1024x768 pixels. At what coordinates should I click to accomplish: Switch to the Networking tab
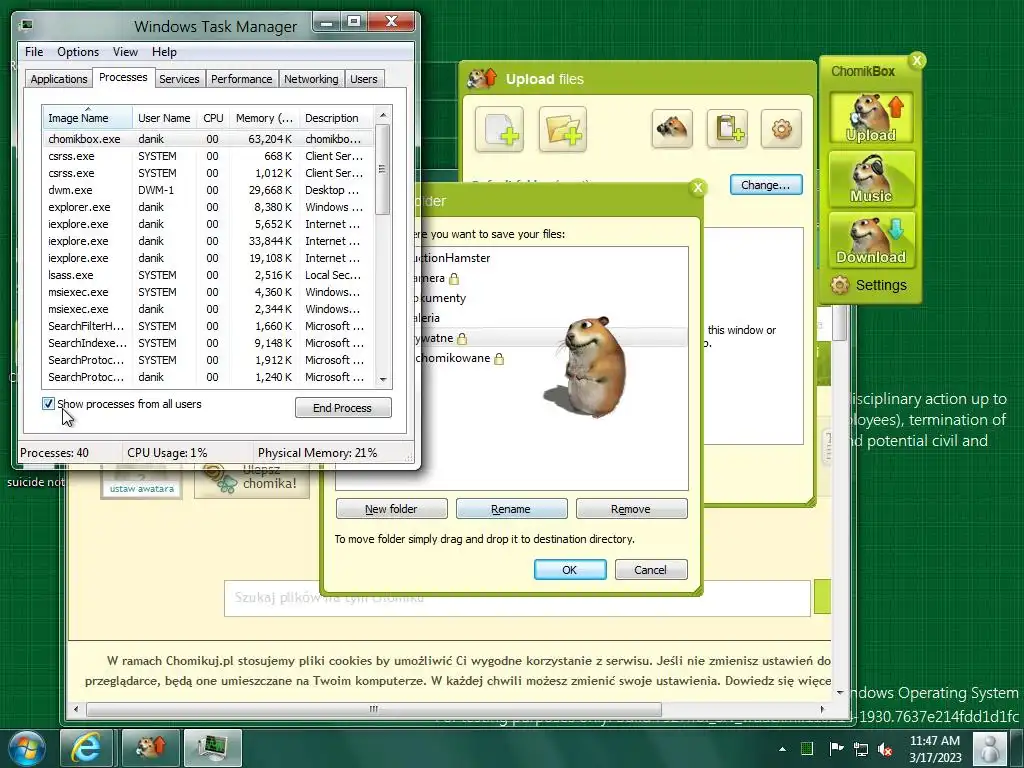pos(311,79)
